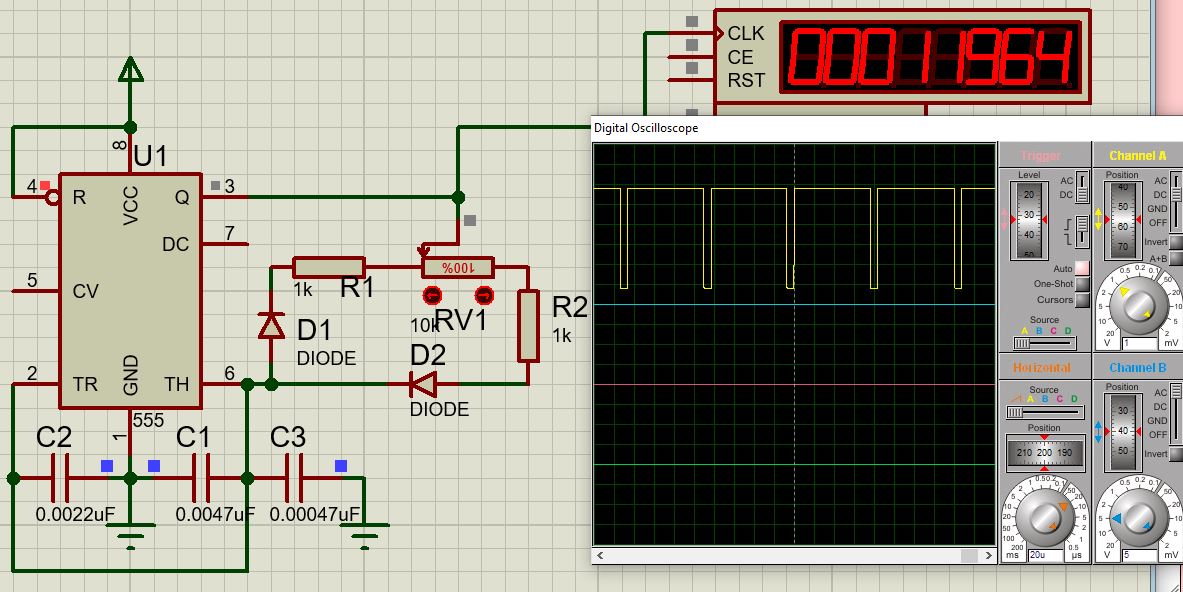Click the Channel B volts value field

(x=1137, y=555)
